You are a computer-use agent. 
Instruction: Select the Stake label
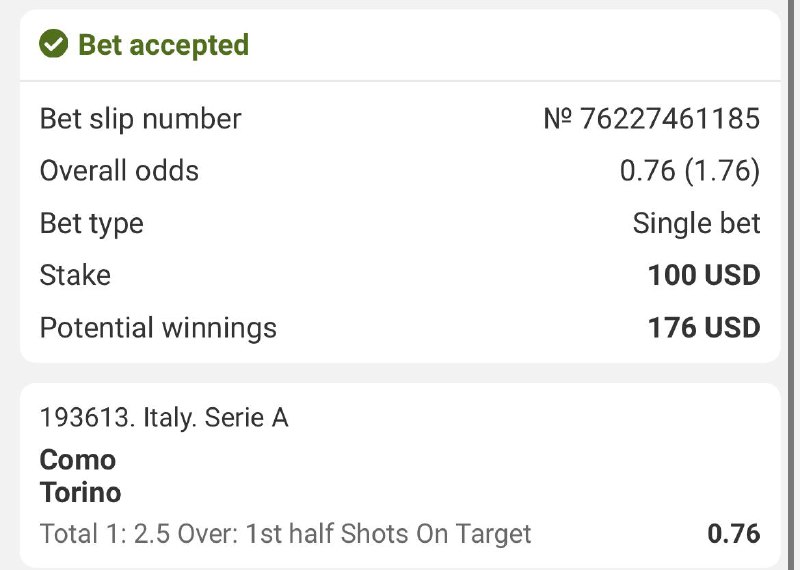75,275
